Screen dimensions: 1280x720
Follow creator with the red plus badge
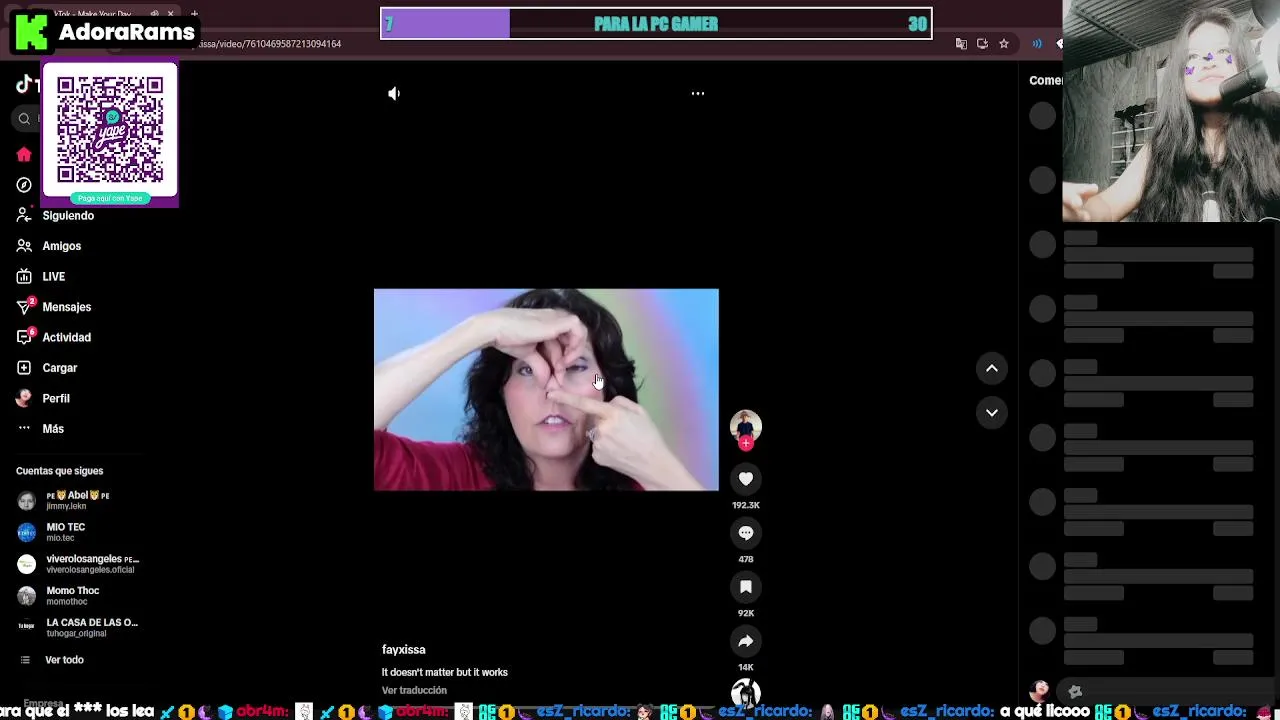[x=746, y=443]
